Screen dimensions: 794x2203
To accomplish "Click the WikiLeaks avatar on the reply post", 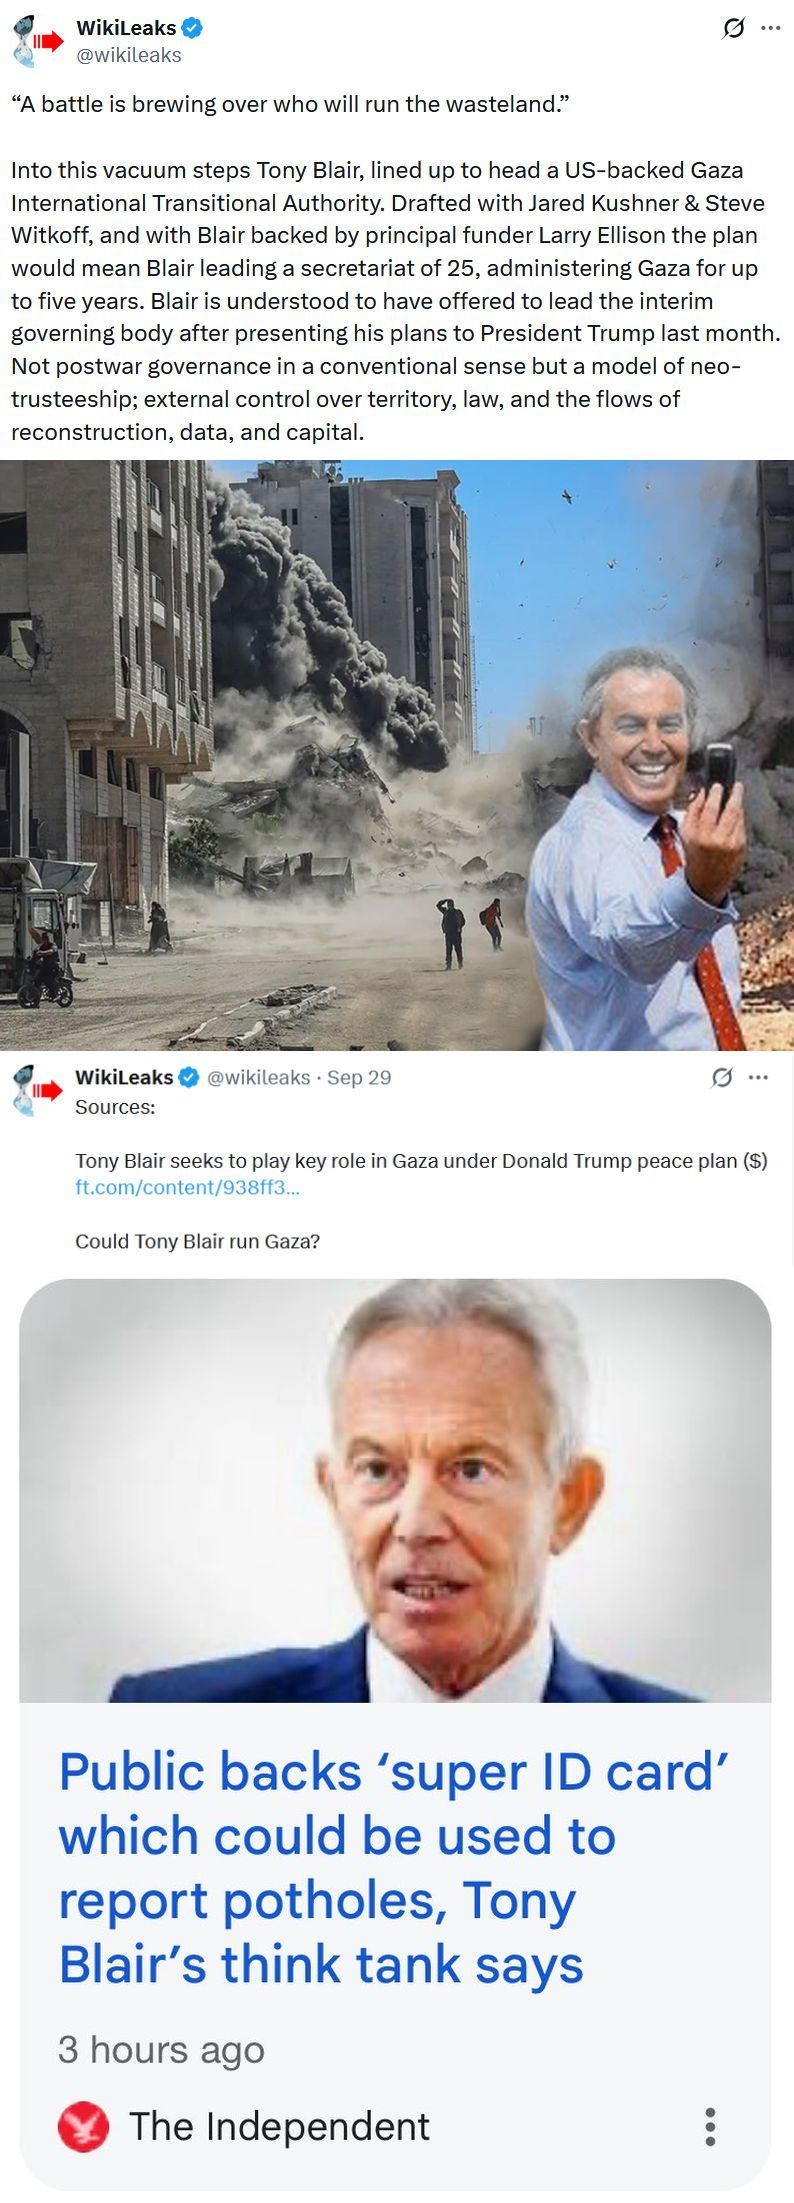I will tap(38, 1090).
